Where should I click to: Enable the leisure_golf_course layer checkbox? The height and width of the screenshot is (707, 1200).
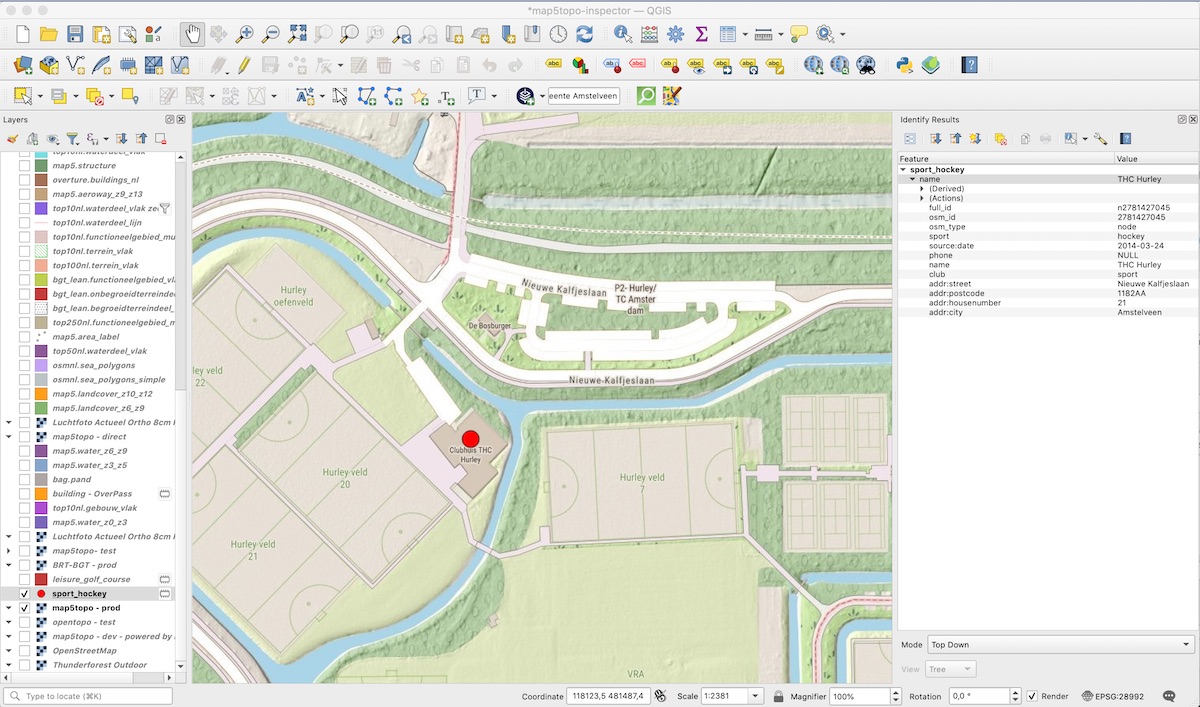click(25, 579)
